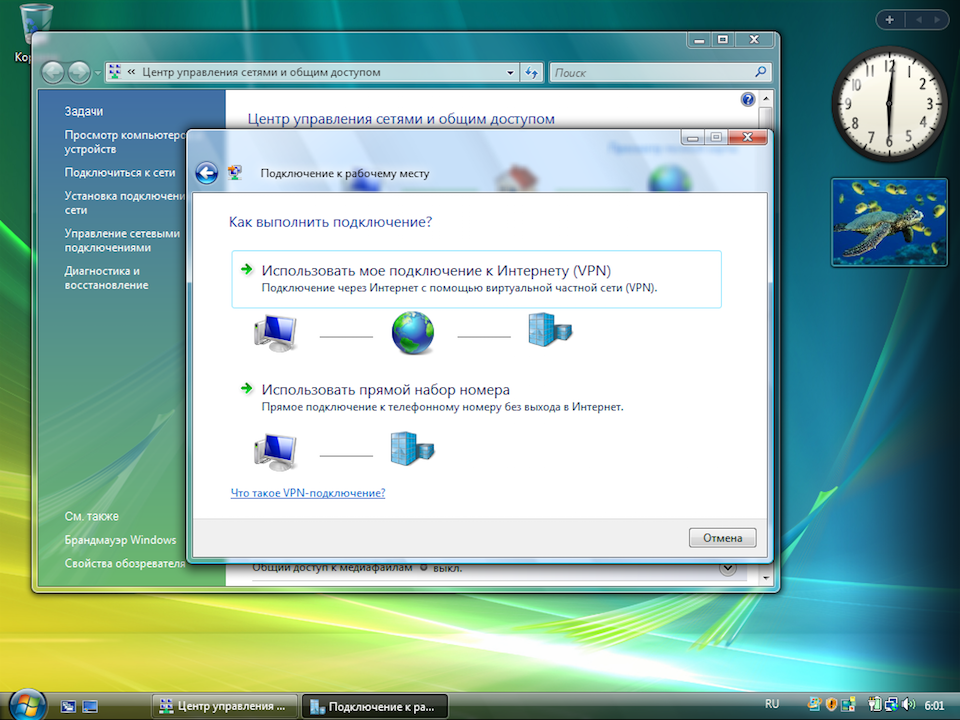This screenshot has height=720, width=960.
Task: Click the 'См. также' heading in sidebar
Action: [x=92, y=516]
